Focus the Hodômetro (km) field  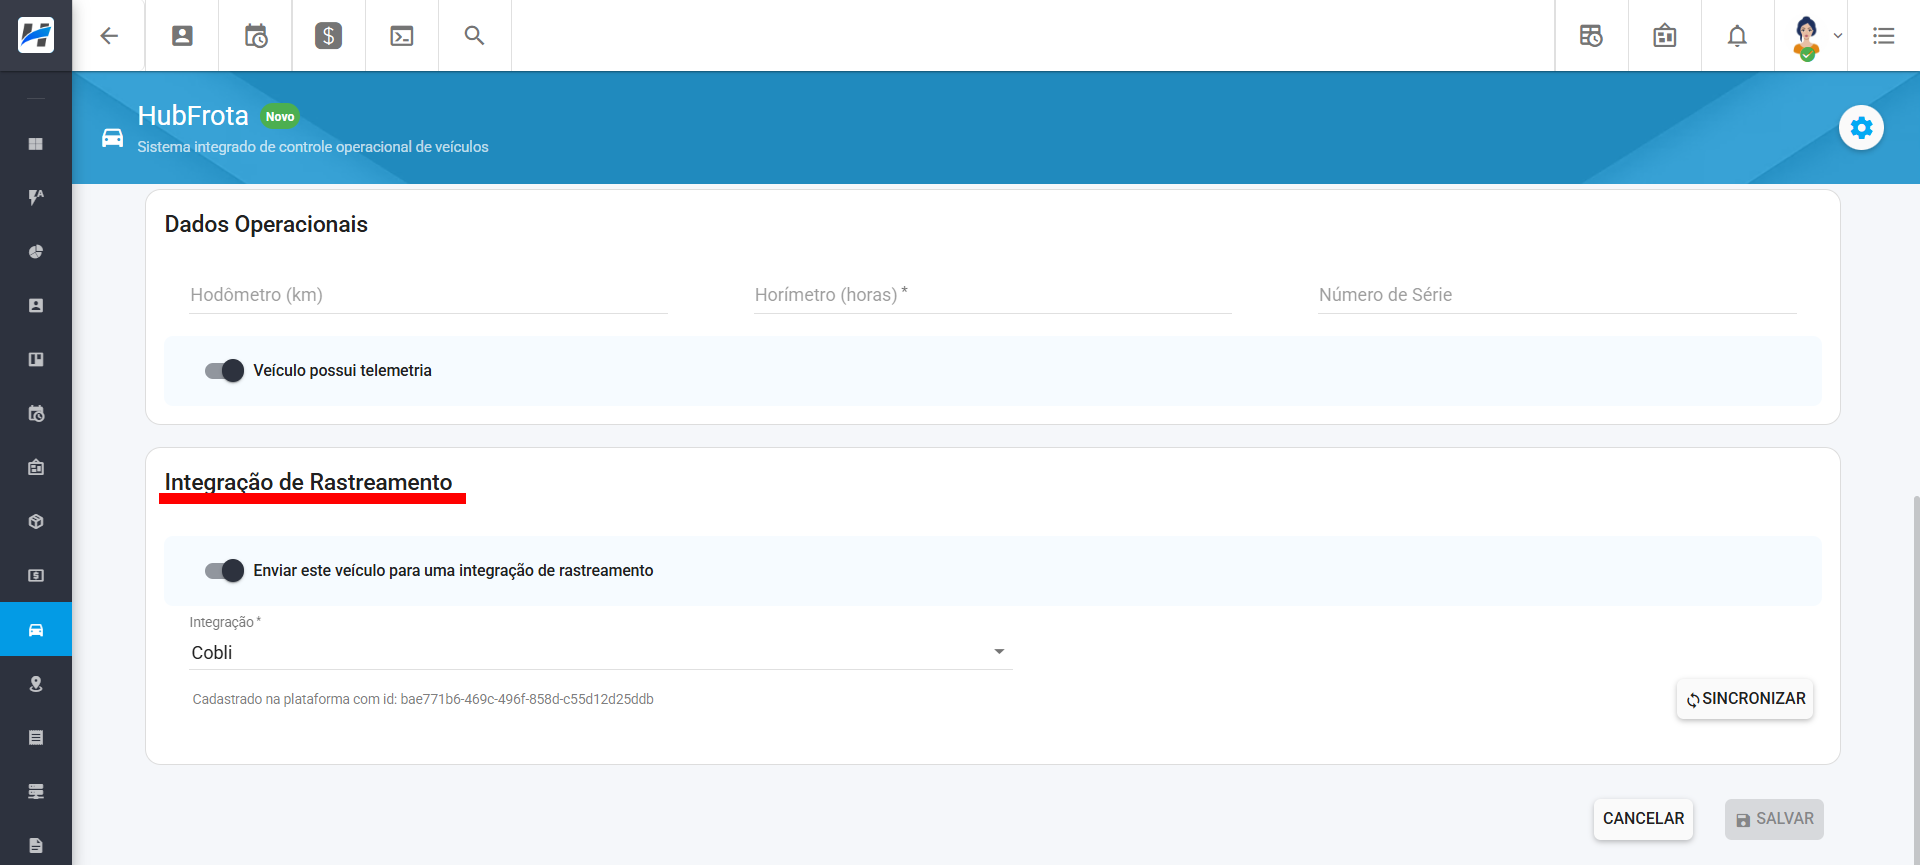pos(428,295)
